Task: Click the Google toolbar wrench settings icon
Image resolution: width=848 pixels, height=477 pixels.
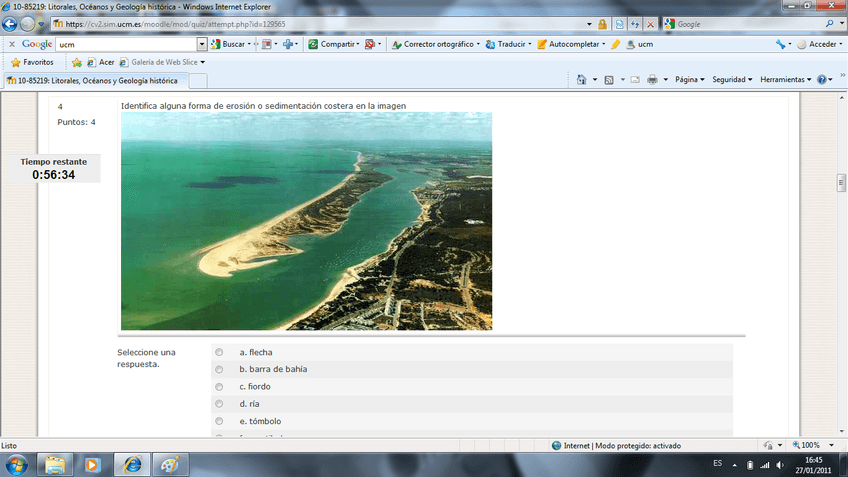Action: (x=780, y=44)
